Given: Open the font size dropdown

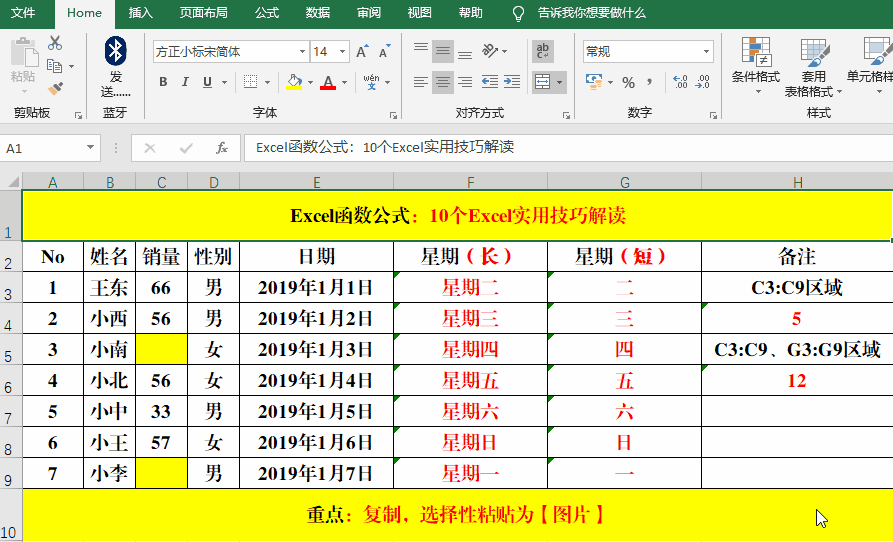Looking at the screenshot, I should (342, 52).
